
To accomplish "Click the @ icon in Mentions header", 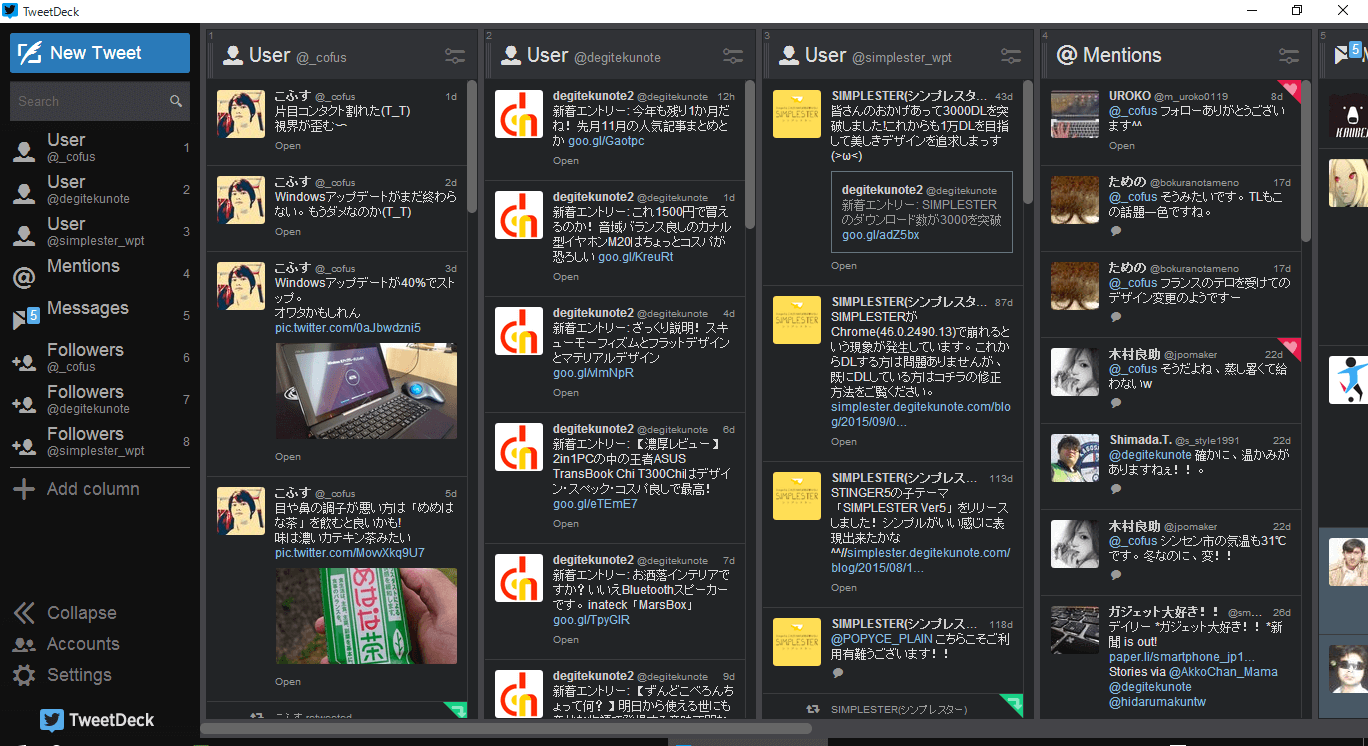I will [x=1066, y=55].
